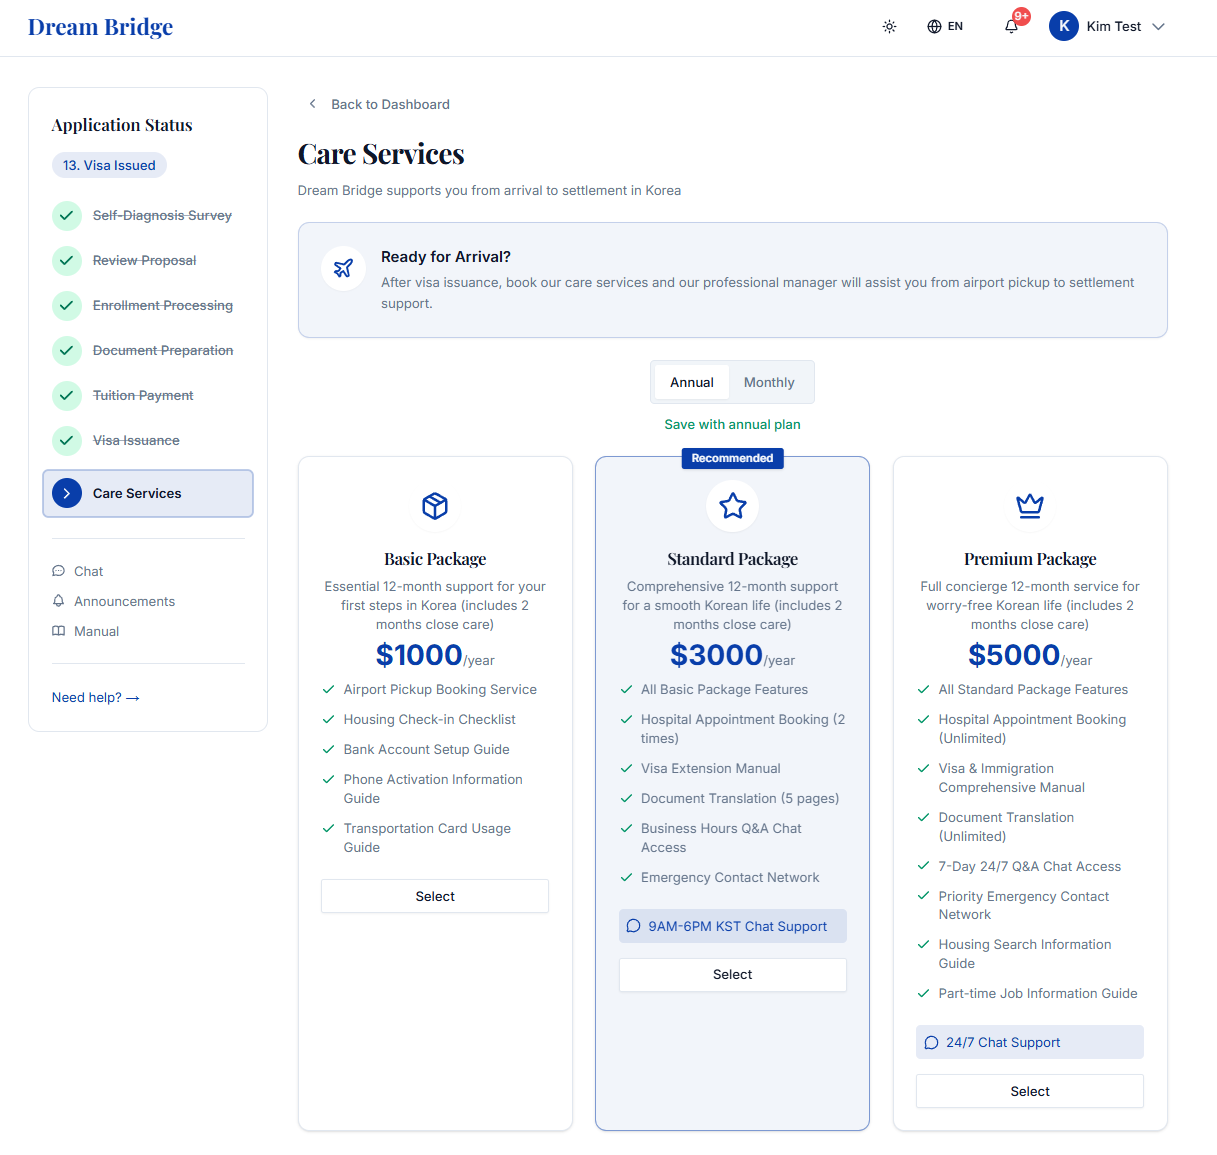This screenshot has width=1217, height=1155.
Task: Click the Need help? link
Action: (96, 697)
